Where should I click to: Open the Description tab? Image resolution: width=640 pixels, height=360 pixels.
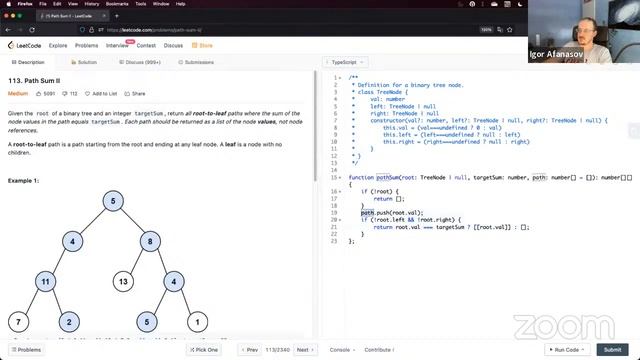click(28, 62)
